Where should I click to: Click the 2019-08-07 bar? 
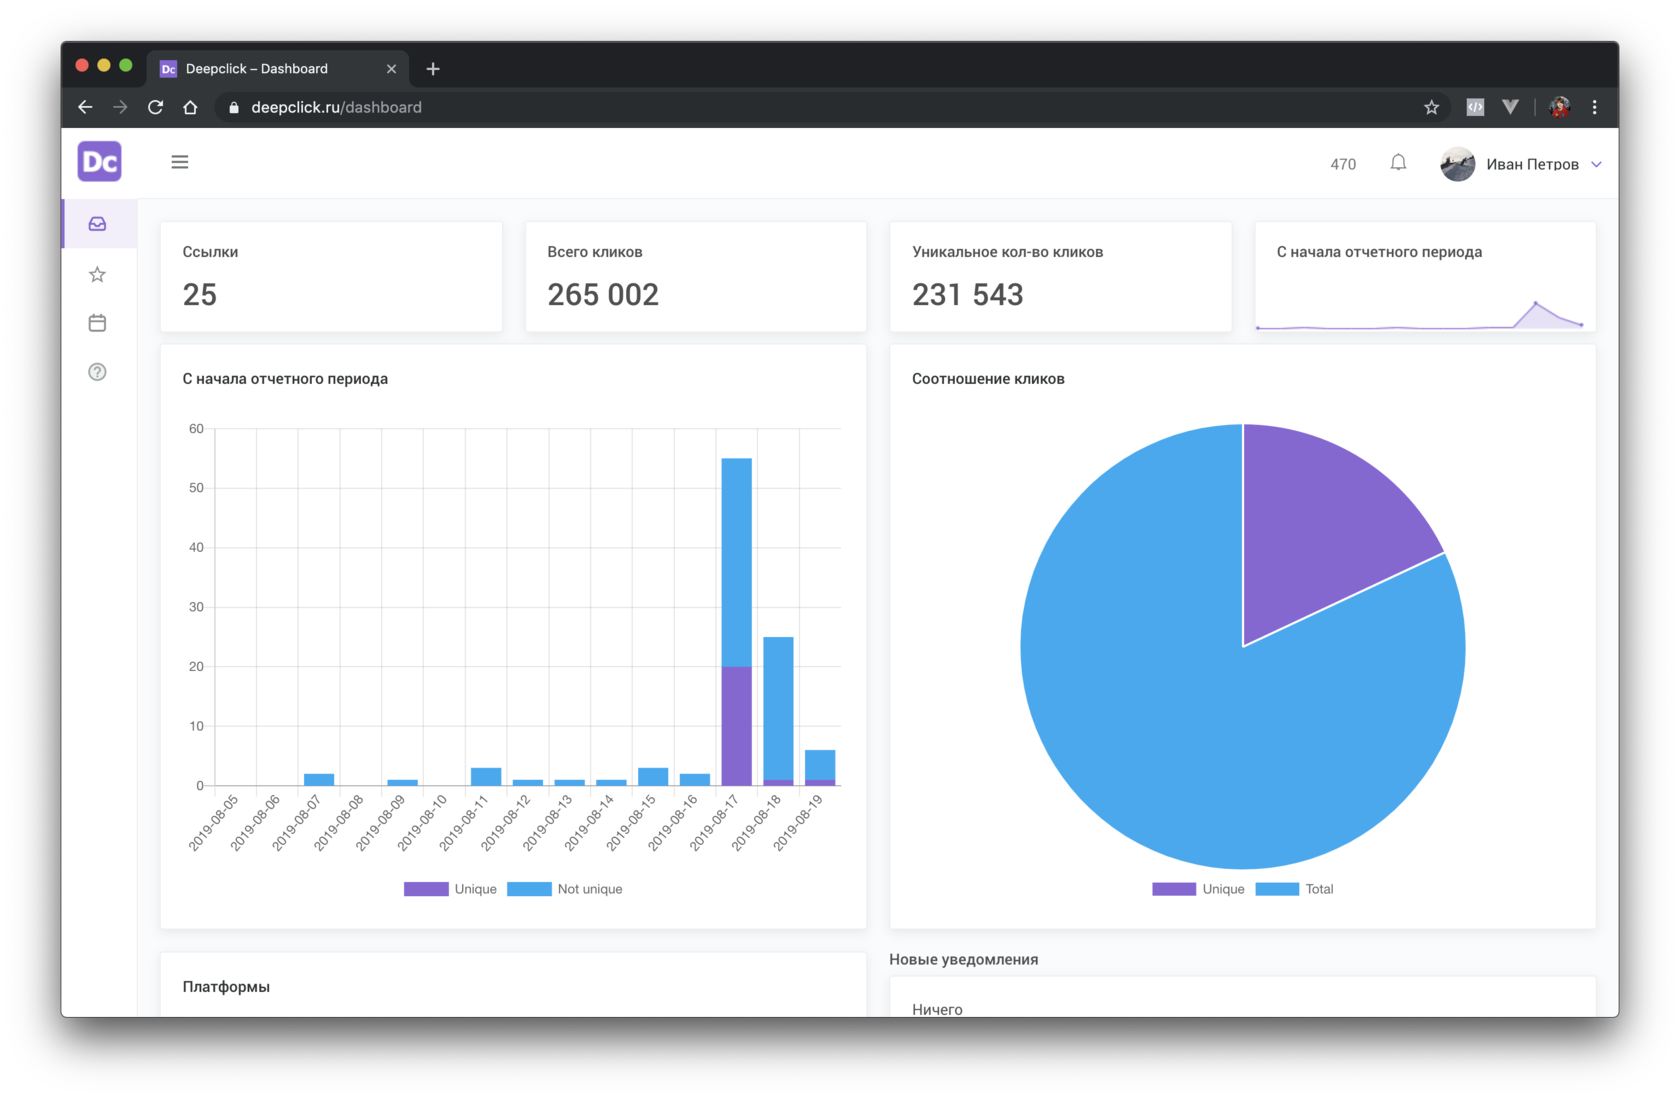coord(319,780)
